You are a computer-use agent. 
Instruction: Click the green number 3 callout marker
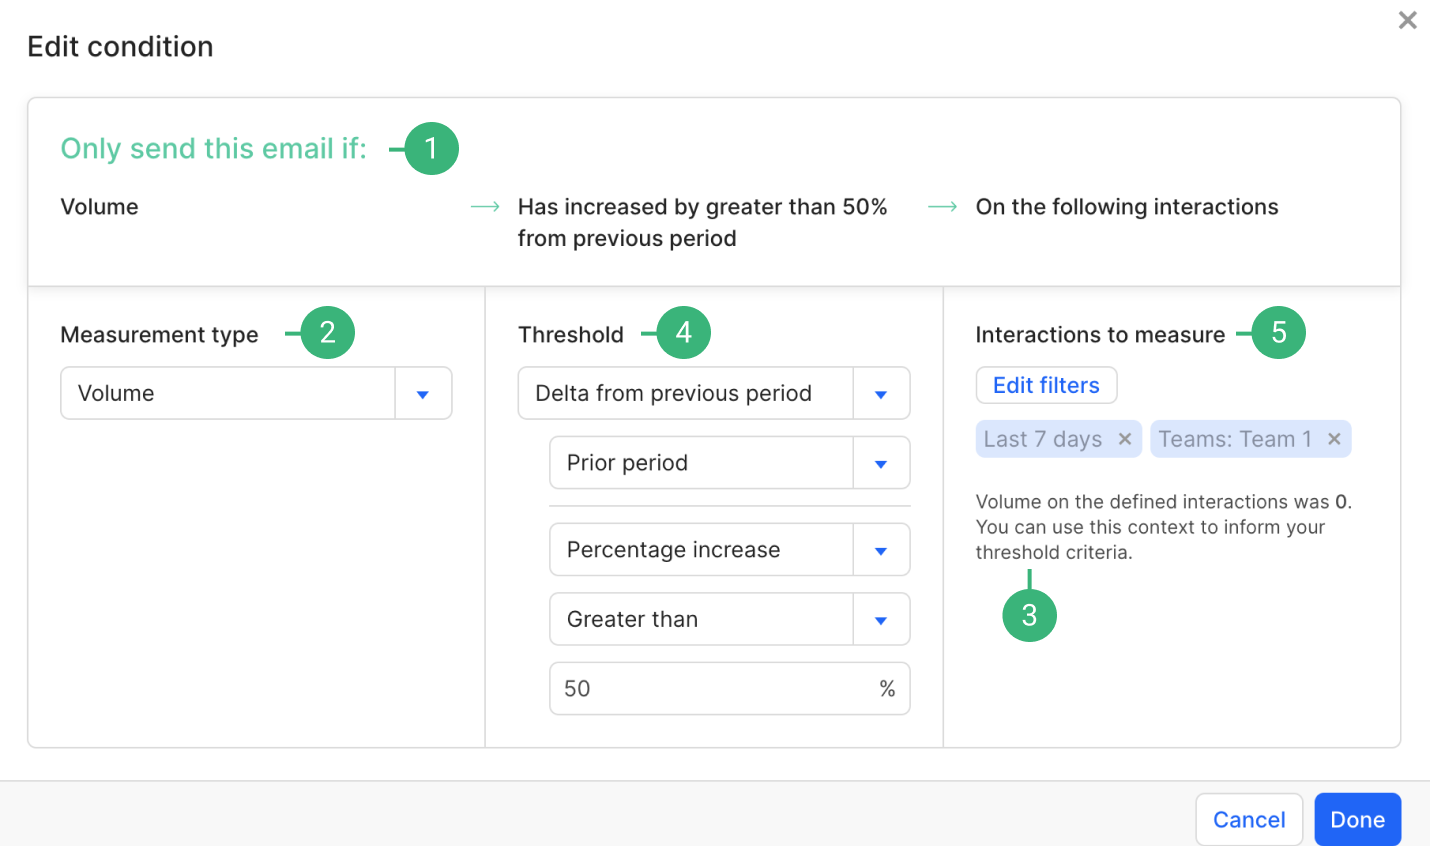pos(1029,615)
